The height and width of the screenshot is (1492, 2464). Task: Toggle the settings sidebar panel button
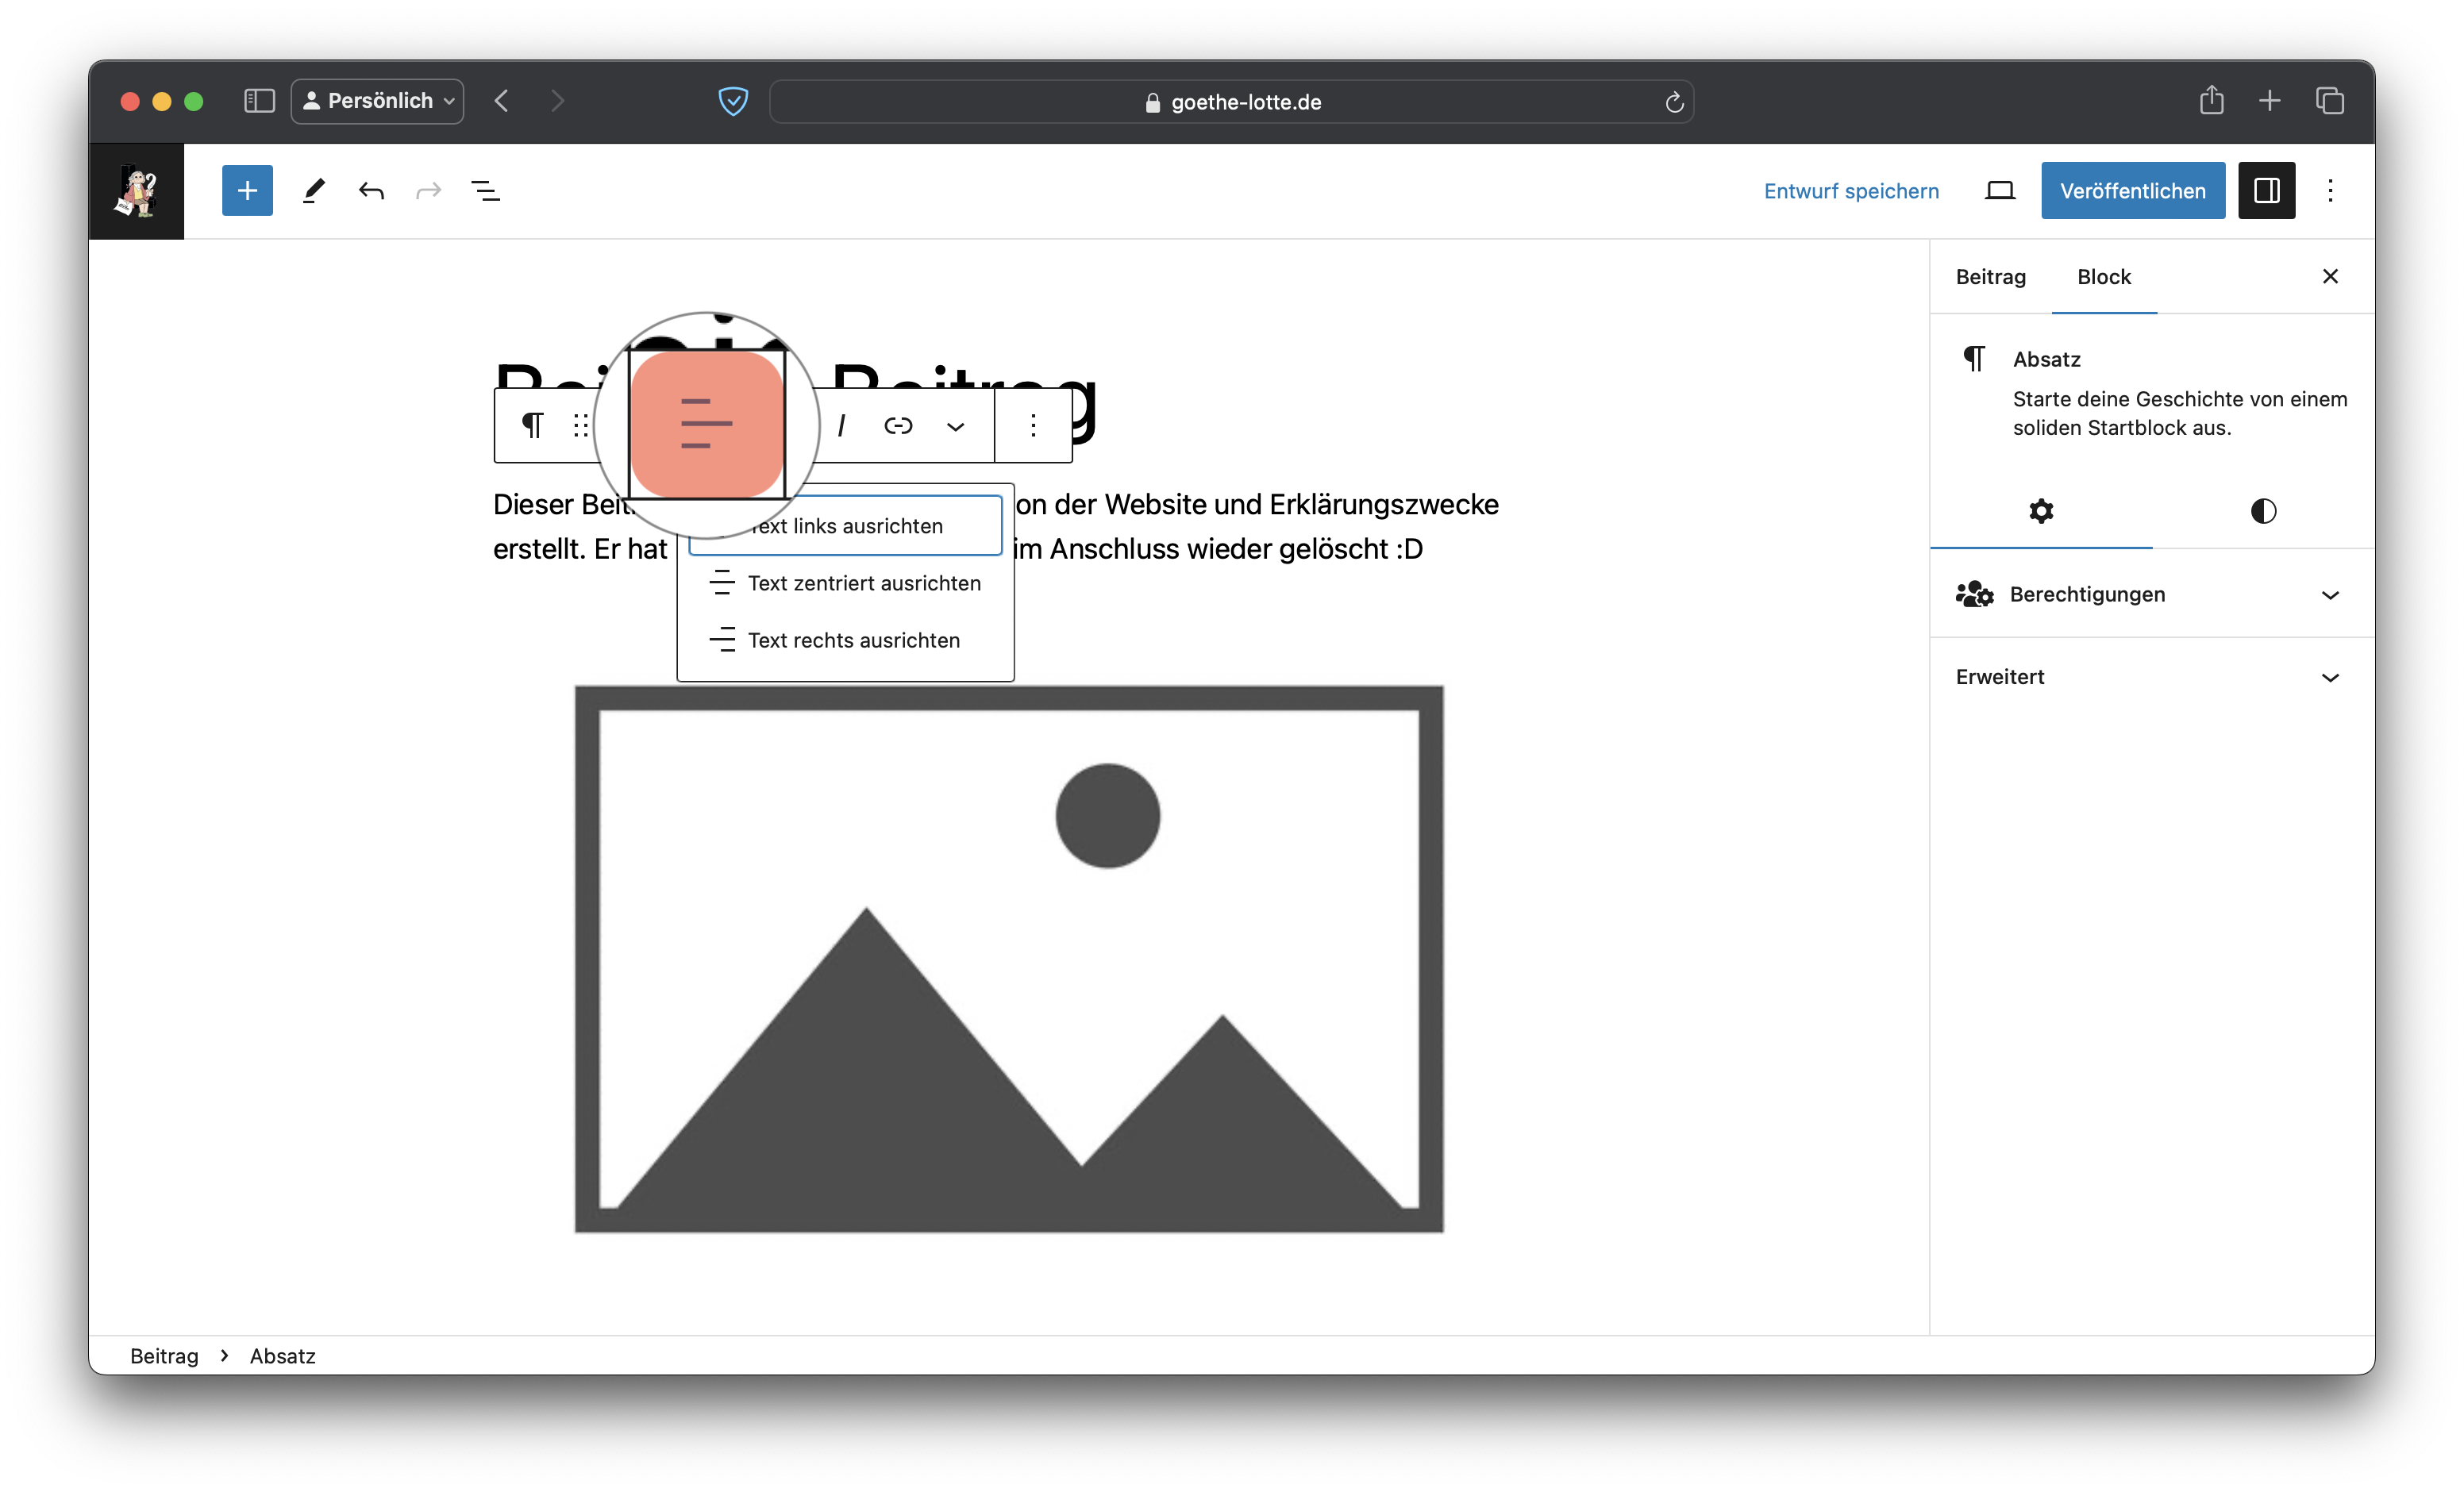coord(2266,190)
